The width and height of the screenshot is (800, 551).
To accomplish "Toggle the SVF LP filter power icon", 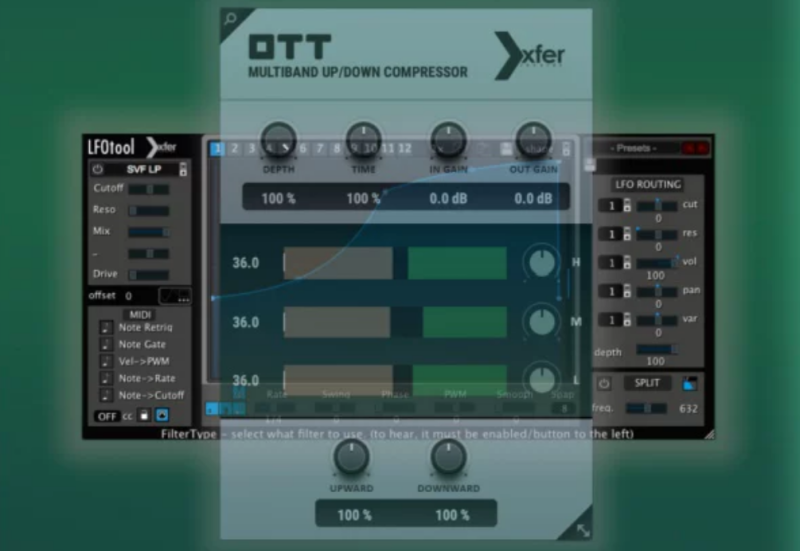I will [x=97, y=169].
